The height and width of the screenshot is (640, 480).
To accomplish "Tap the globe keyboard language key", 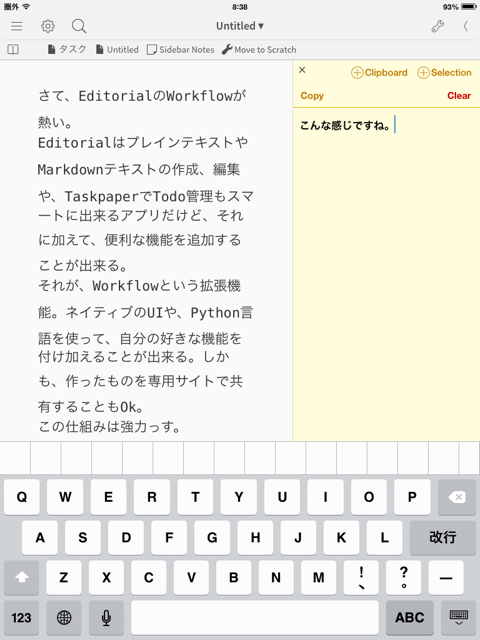I will [x=64, y=618].
